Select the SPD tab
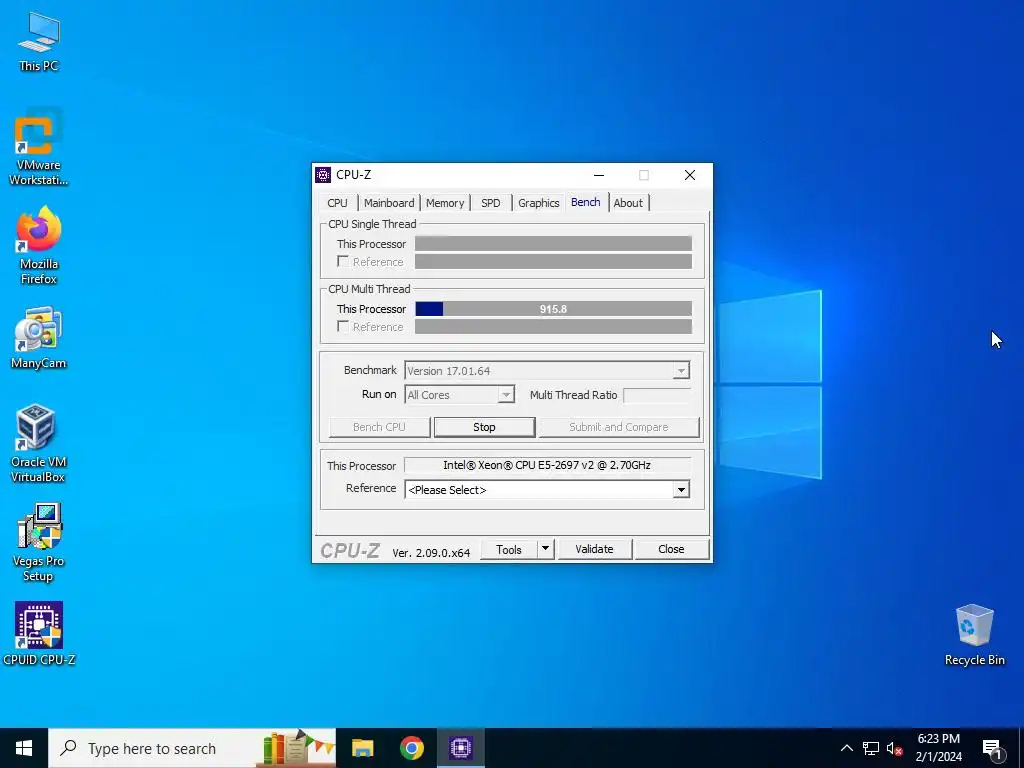The width and height of the screenshot is (1024, 768). (x=491, y=203)
